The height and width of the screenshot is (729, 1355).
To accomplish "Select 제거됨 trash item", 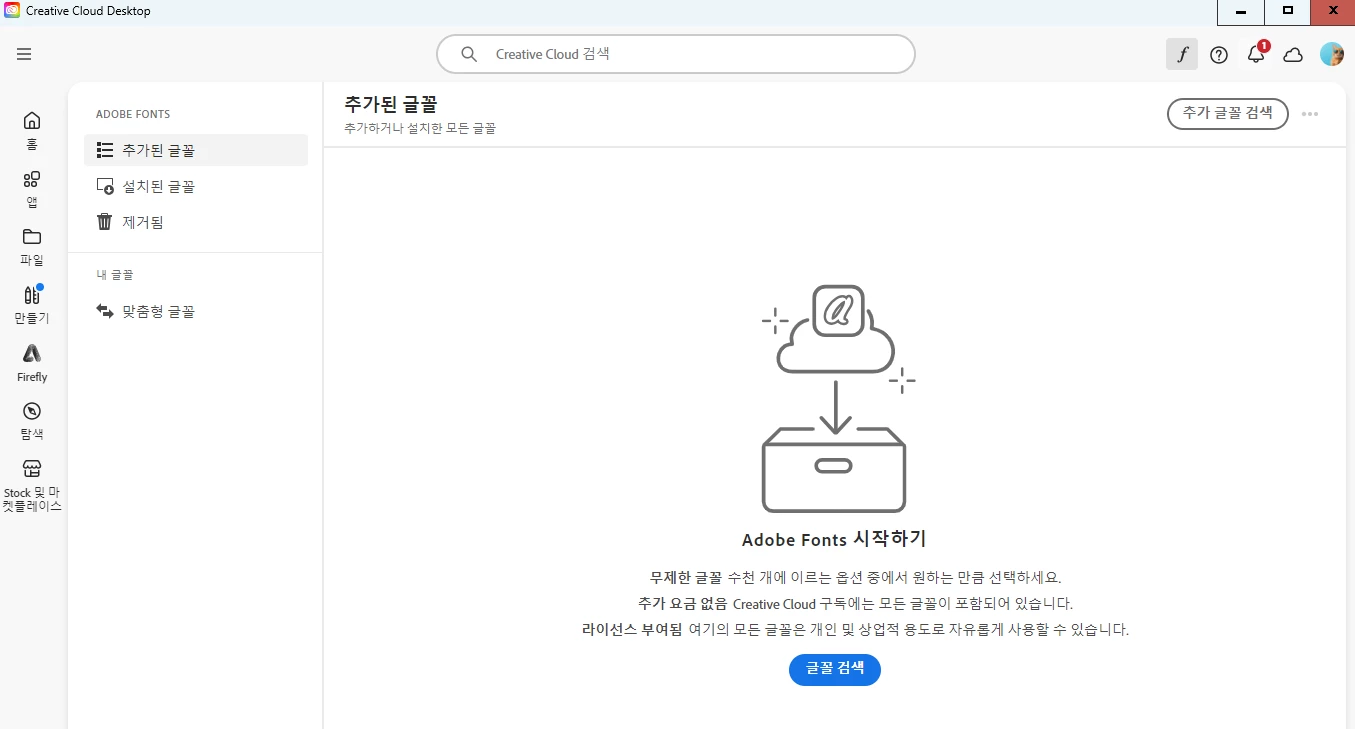I will [x=196, y=222].
